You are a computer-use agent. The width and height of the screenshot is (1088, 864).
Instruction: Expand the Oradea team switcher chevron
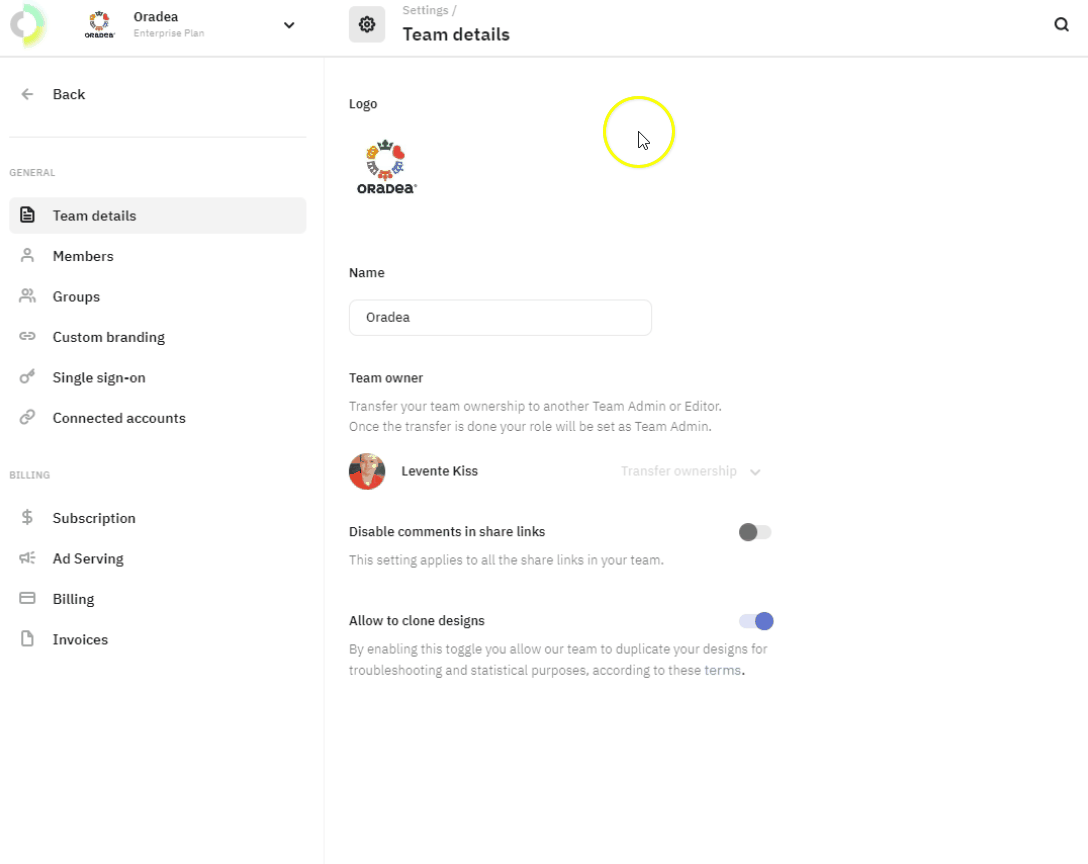(289, 26)
